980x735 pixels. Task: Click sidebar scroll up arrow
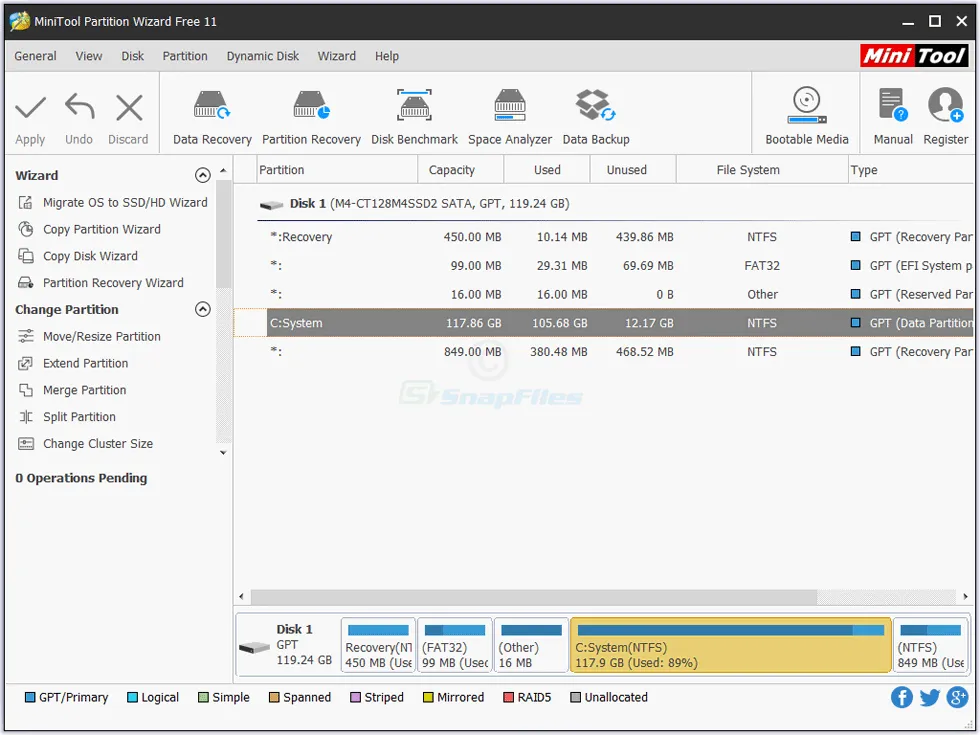pyautogui.click(x=223, y=170)
